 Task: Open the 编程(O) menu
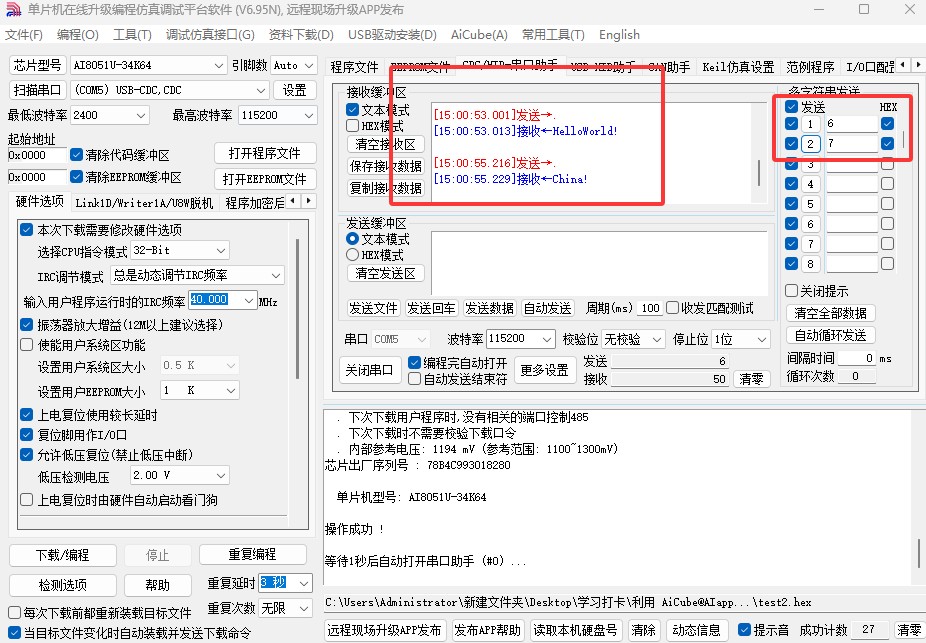[x=77, y=35]
